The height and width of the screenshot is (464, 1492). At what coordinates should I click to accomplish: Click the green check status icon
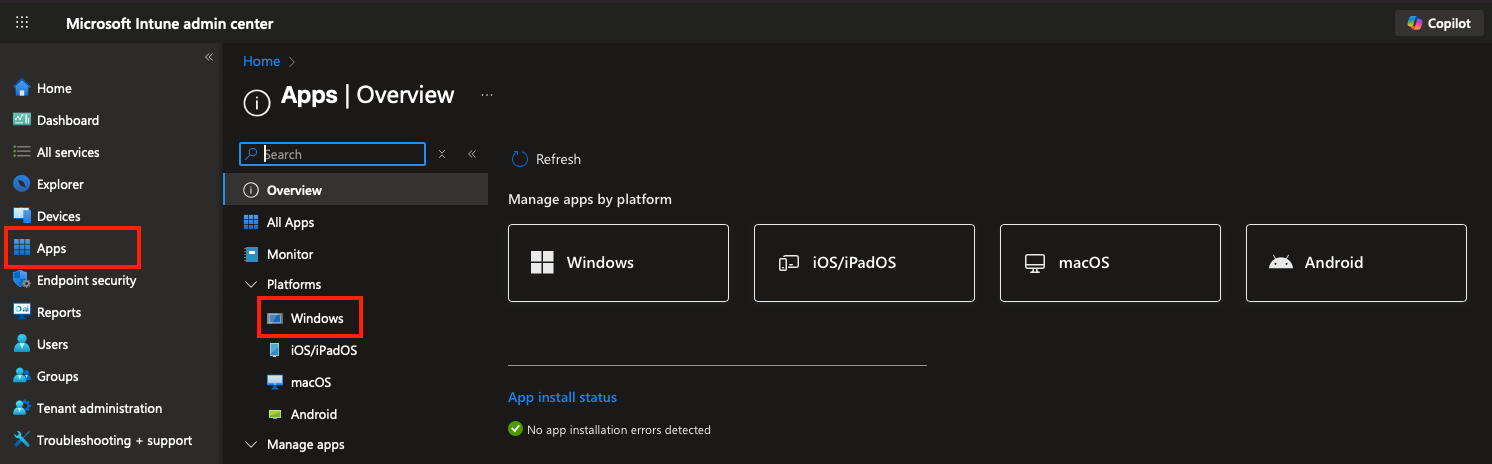[x=515, y=429]
